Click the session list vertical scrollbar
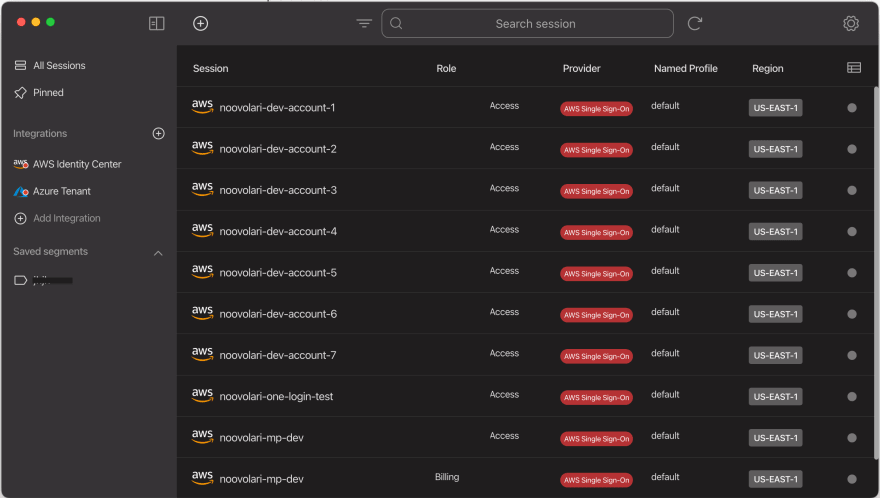The image size is (880, 498). click(x=876, y=272)
